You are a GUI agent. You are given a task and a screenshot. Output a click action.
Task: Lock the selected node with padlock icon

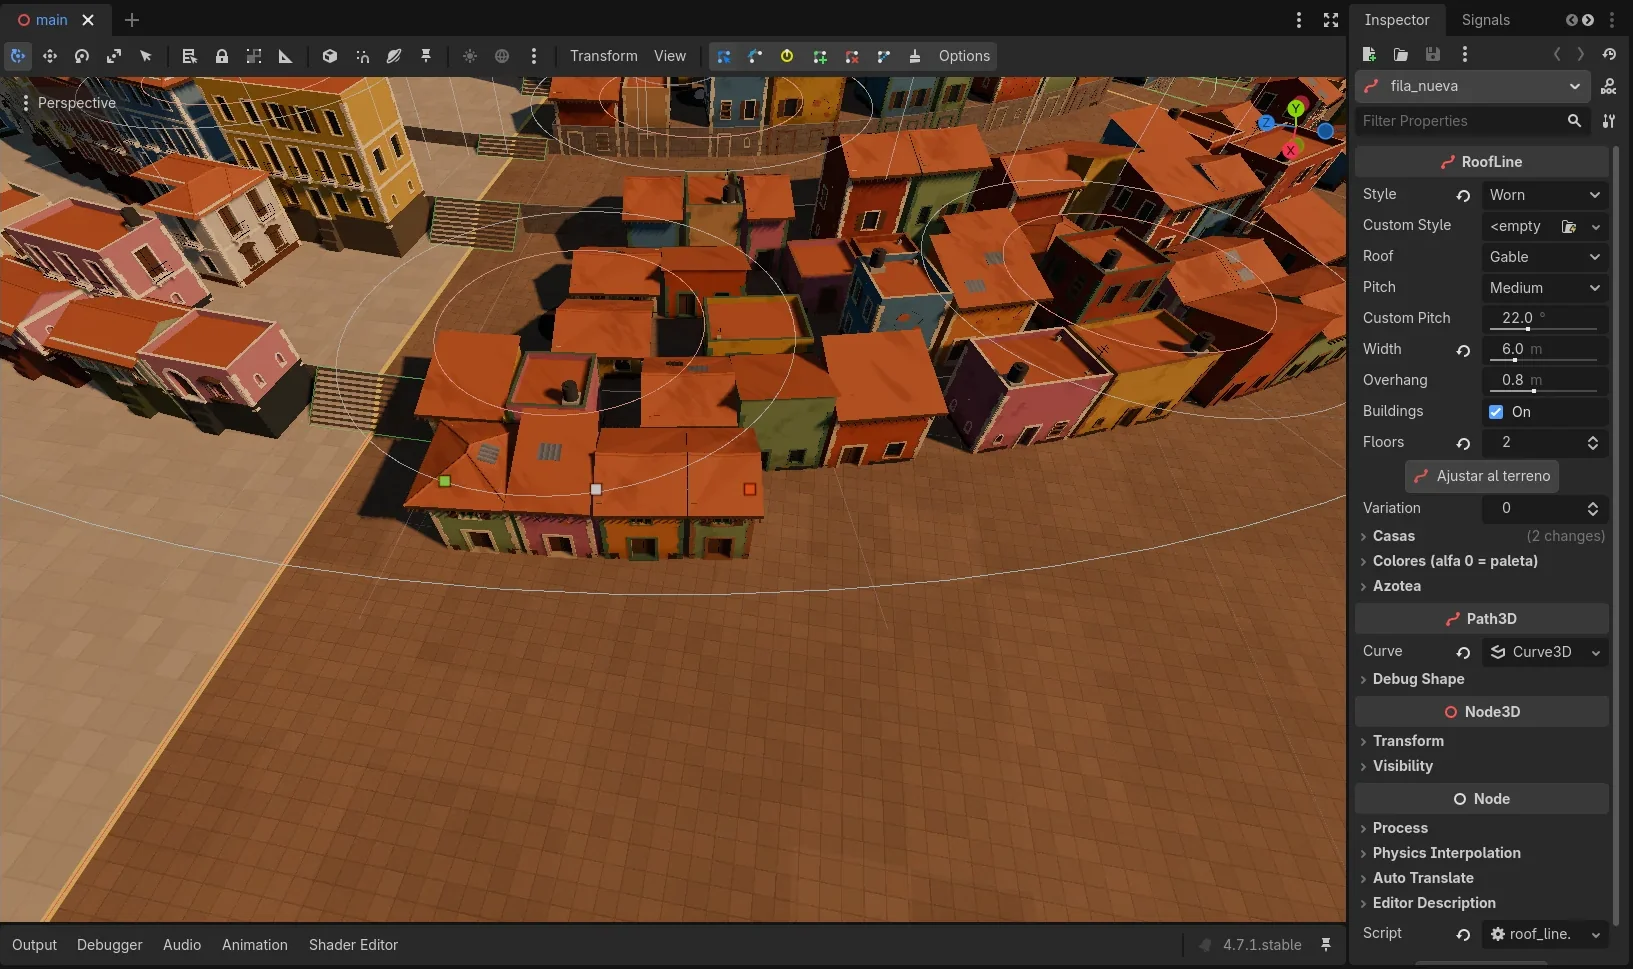pos(222,56)
